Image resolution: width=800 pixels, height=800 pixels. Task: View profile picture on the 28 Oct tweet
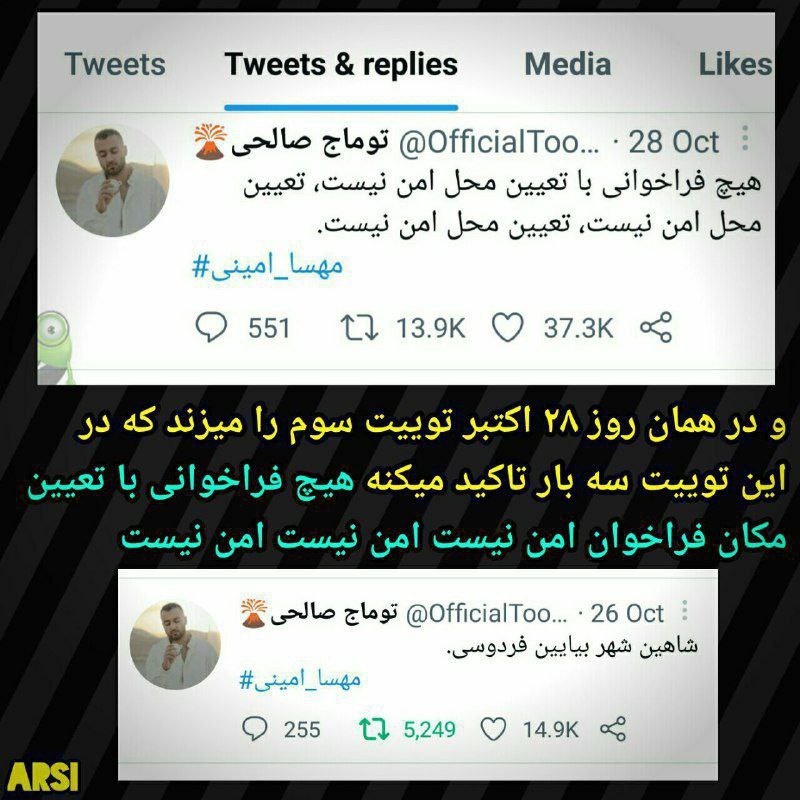point(112,181)
